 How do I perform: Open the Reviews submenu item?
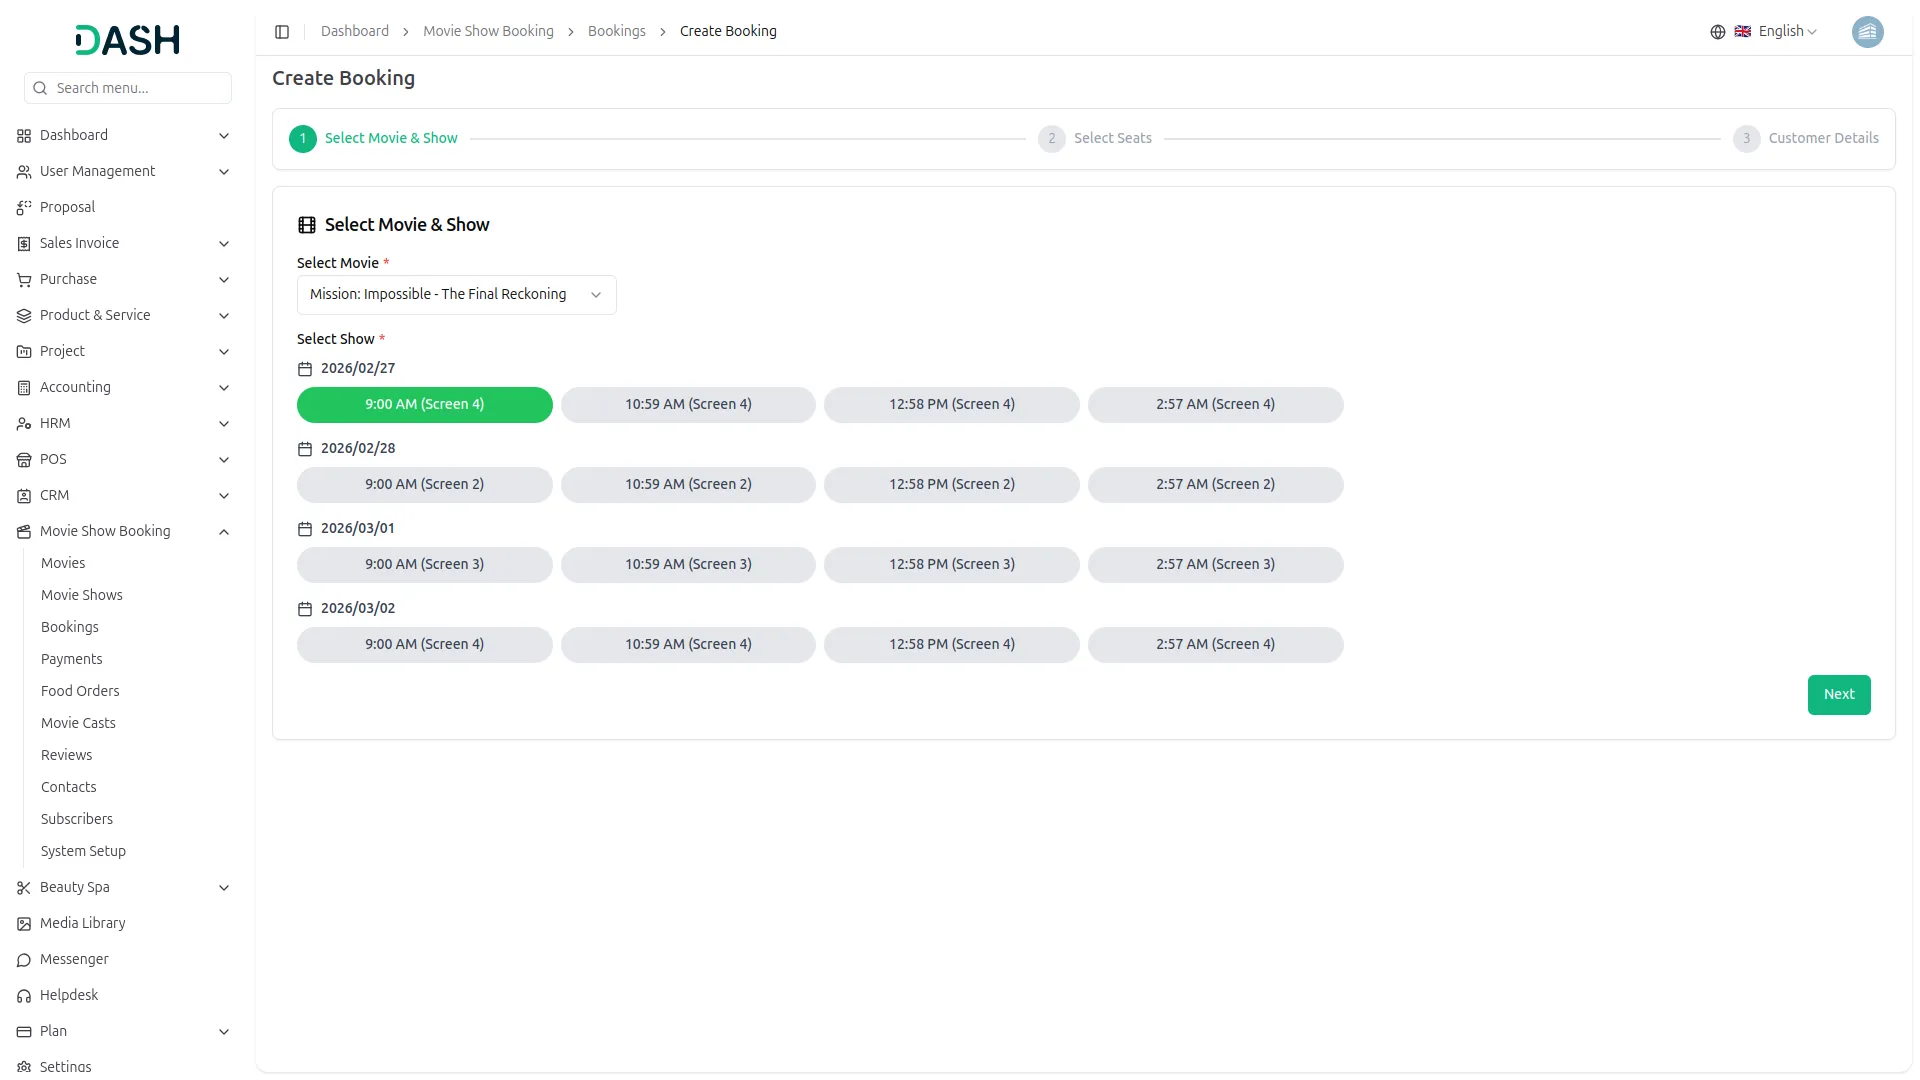pos(66,756)
